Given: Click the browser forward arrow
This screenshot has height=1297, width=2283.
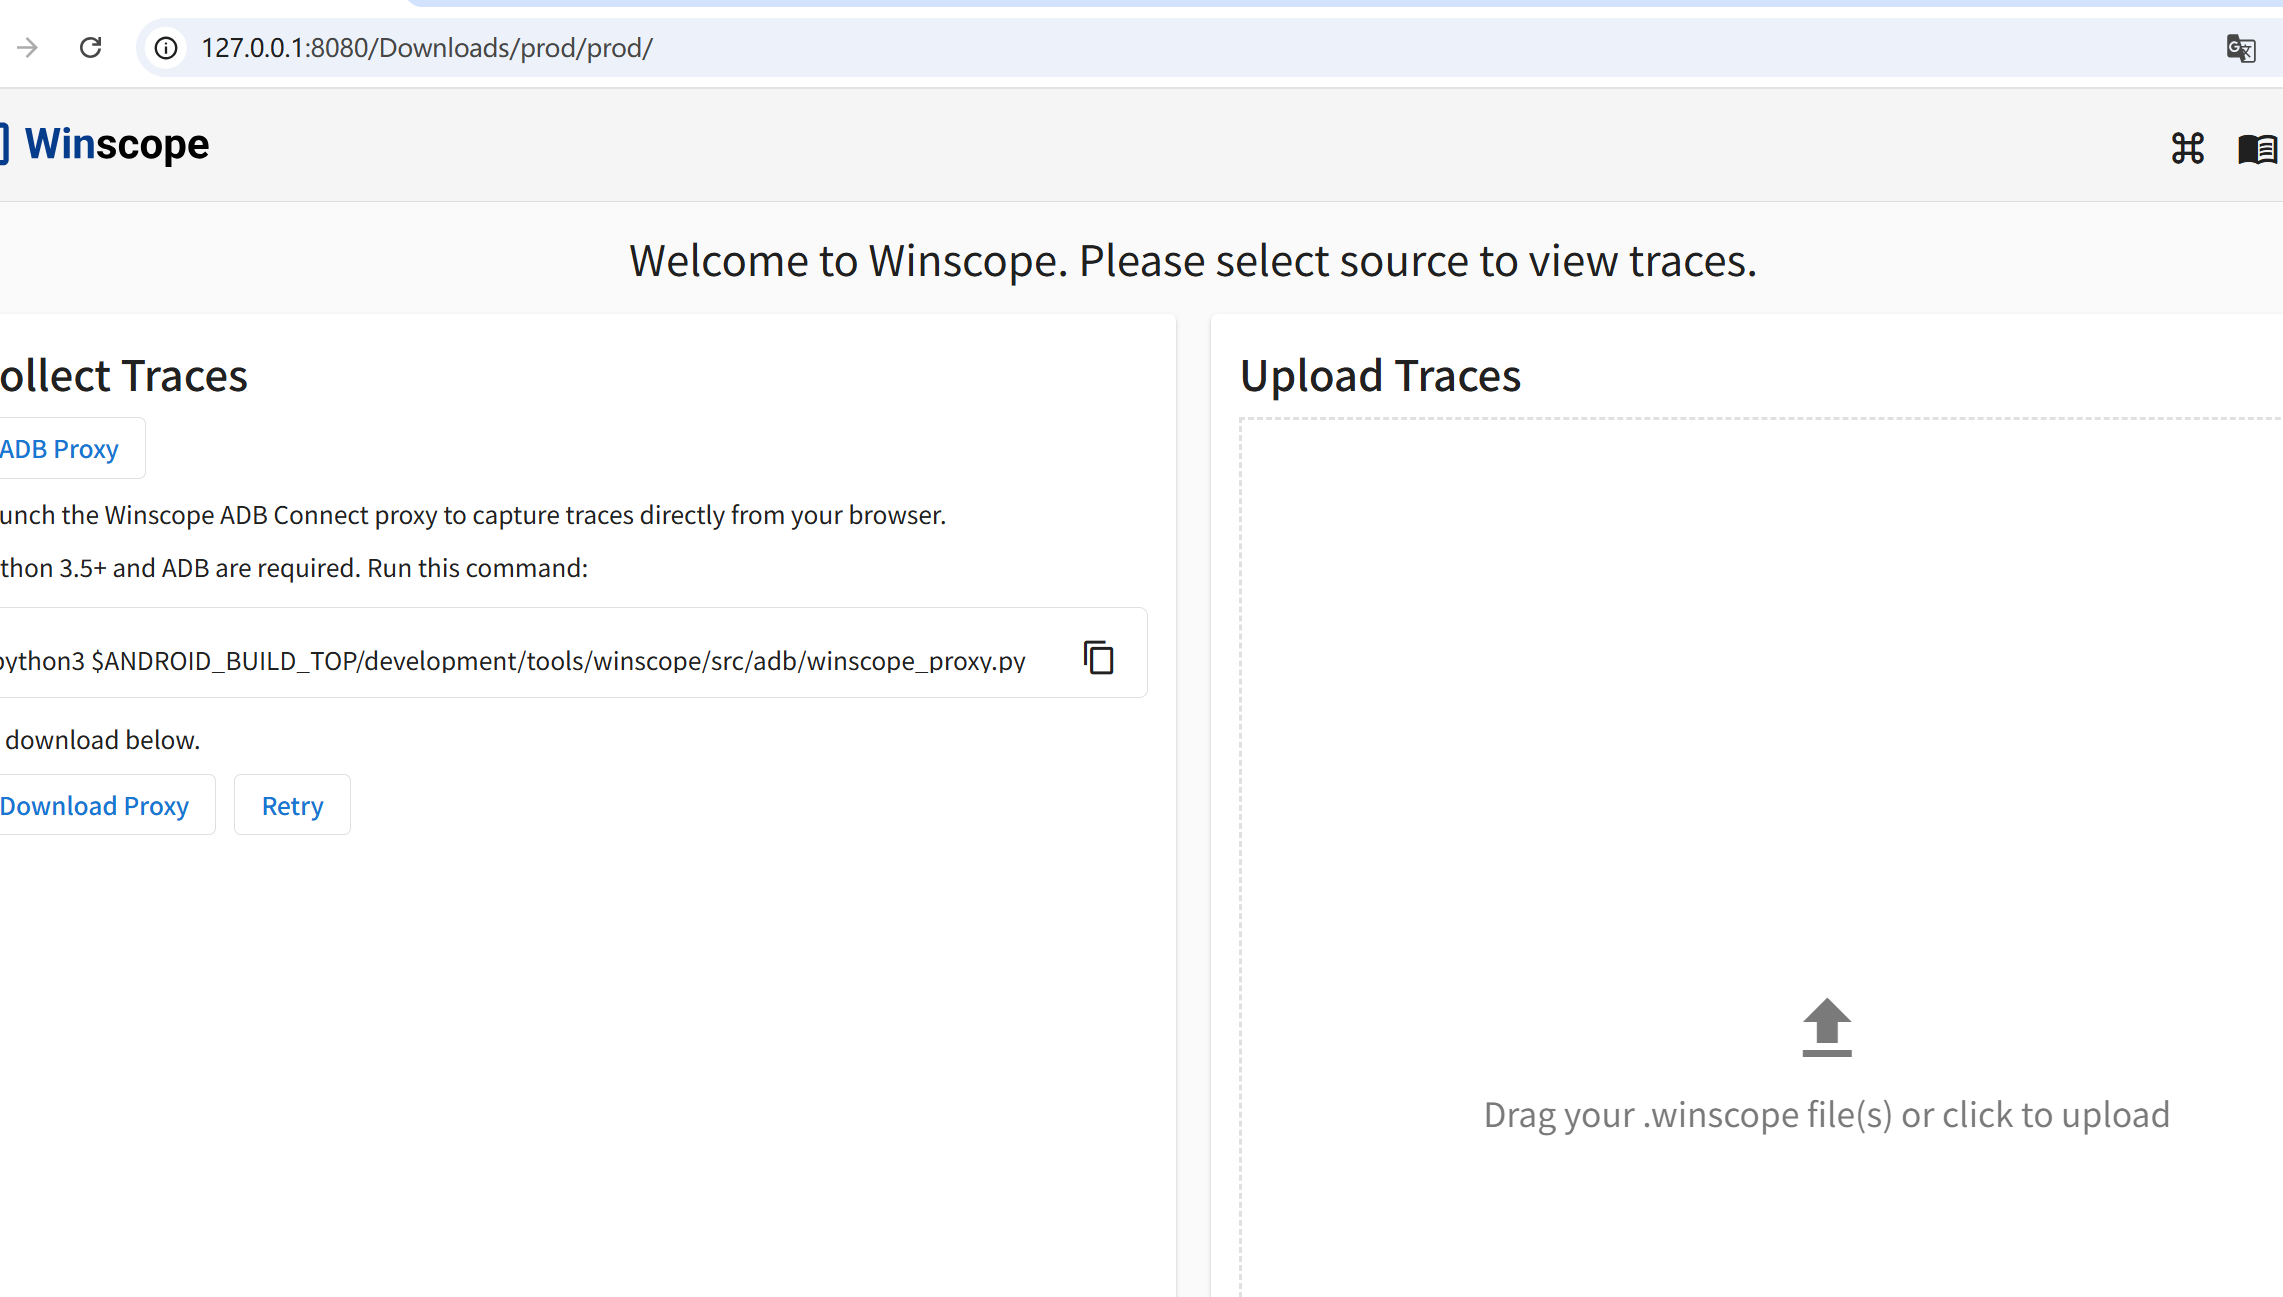Looking at the screenshot, I should (x=27, y=47).
